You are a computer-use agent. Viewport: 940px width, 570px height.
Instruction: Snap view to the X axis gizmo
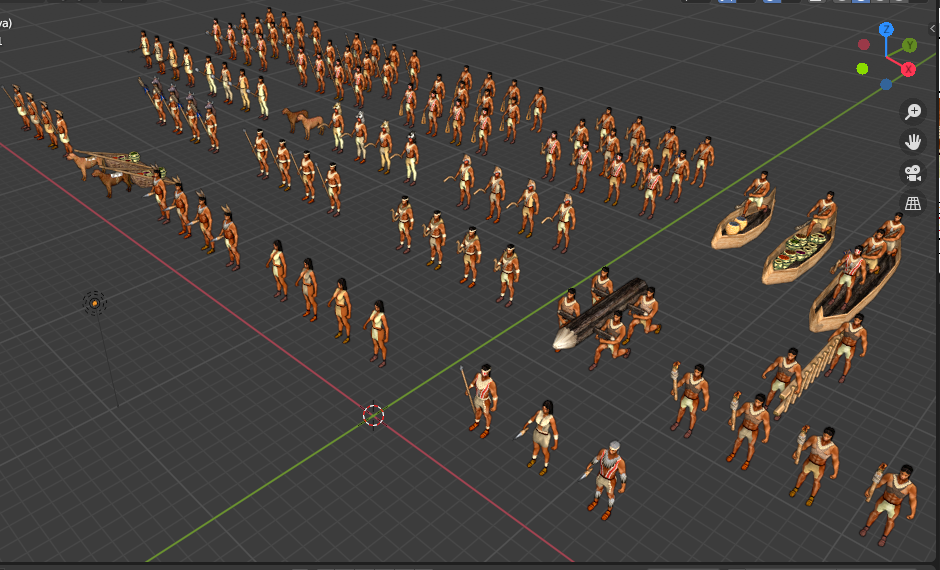coord(908,69)
